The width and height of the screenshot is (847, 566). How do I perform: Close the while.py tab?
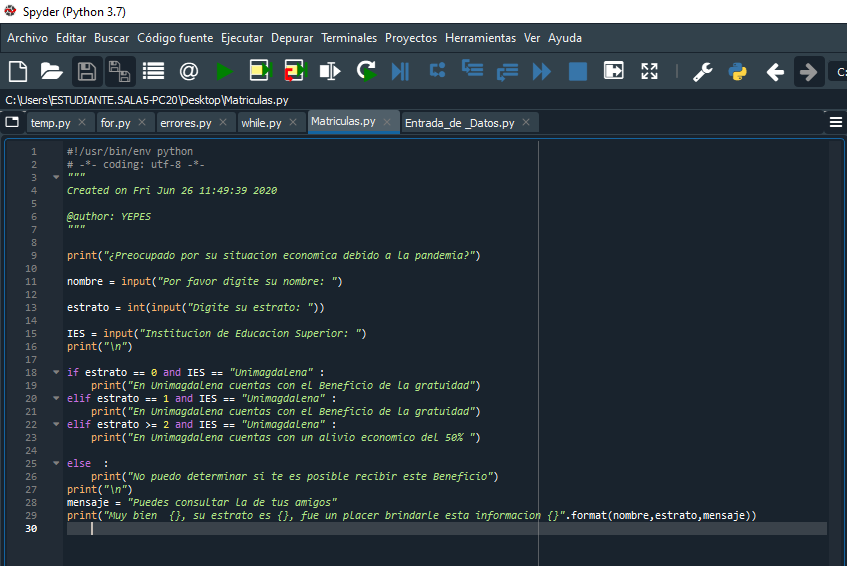[x=293, y=122]
